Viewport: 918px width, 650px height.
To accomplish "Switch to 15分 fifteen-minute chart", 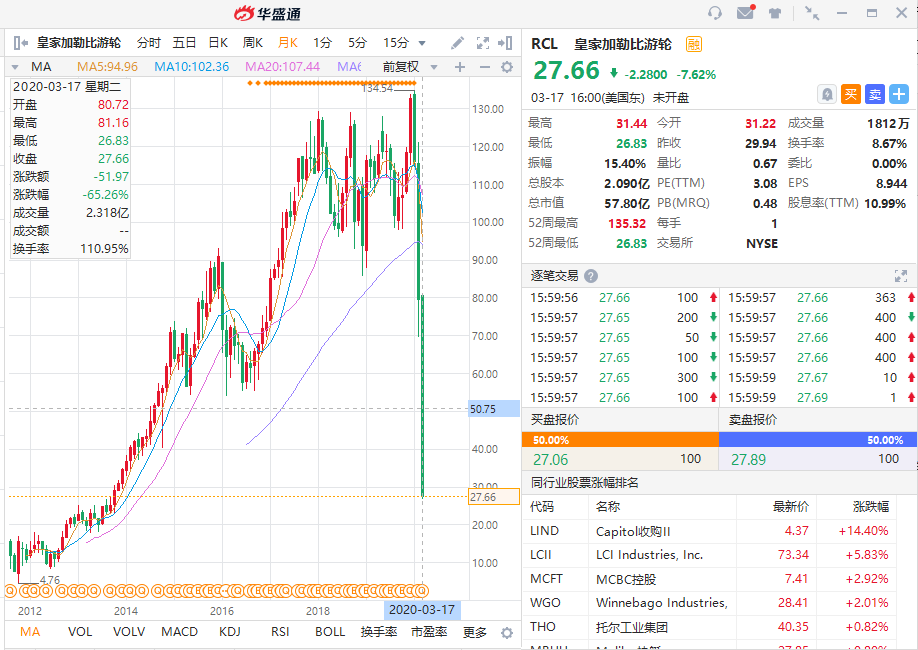I will tap(396, 43).
